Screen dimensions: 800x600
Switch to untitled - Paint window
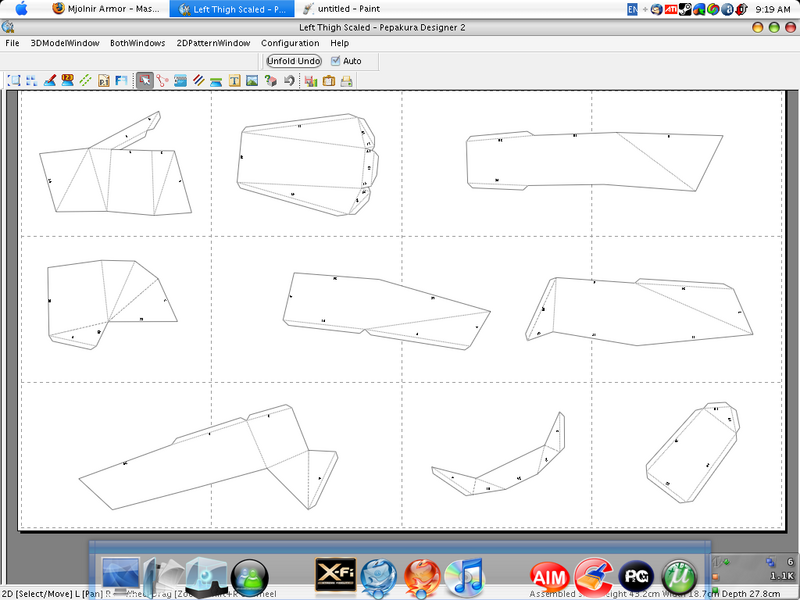341,9
